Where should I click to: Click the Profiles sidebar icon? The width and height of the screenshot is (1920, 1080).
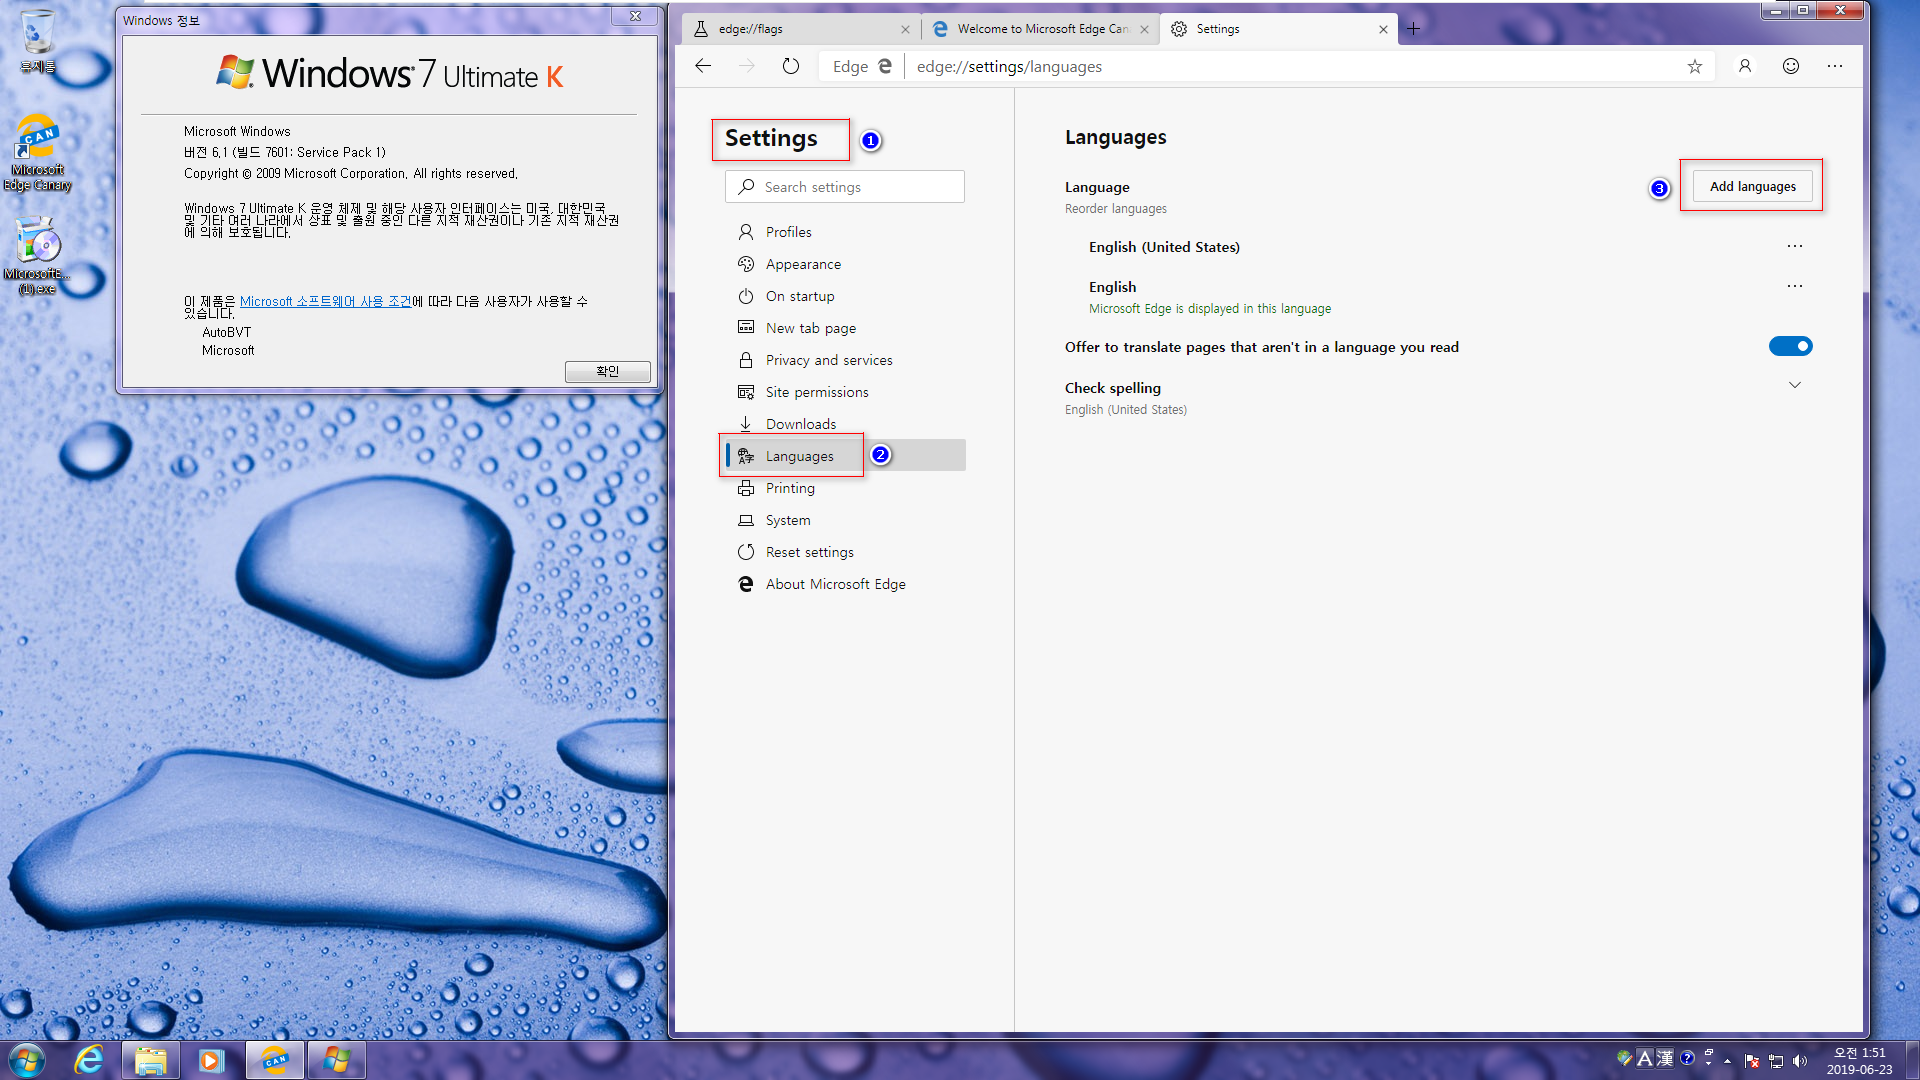[746, 231]
